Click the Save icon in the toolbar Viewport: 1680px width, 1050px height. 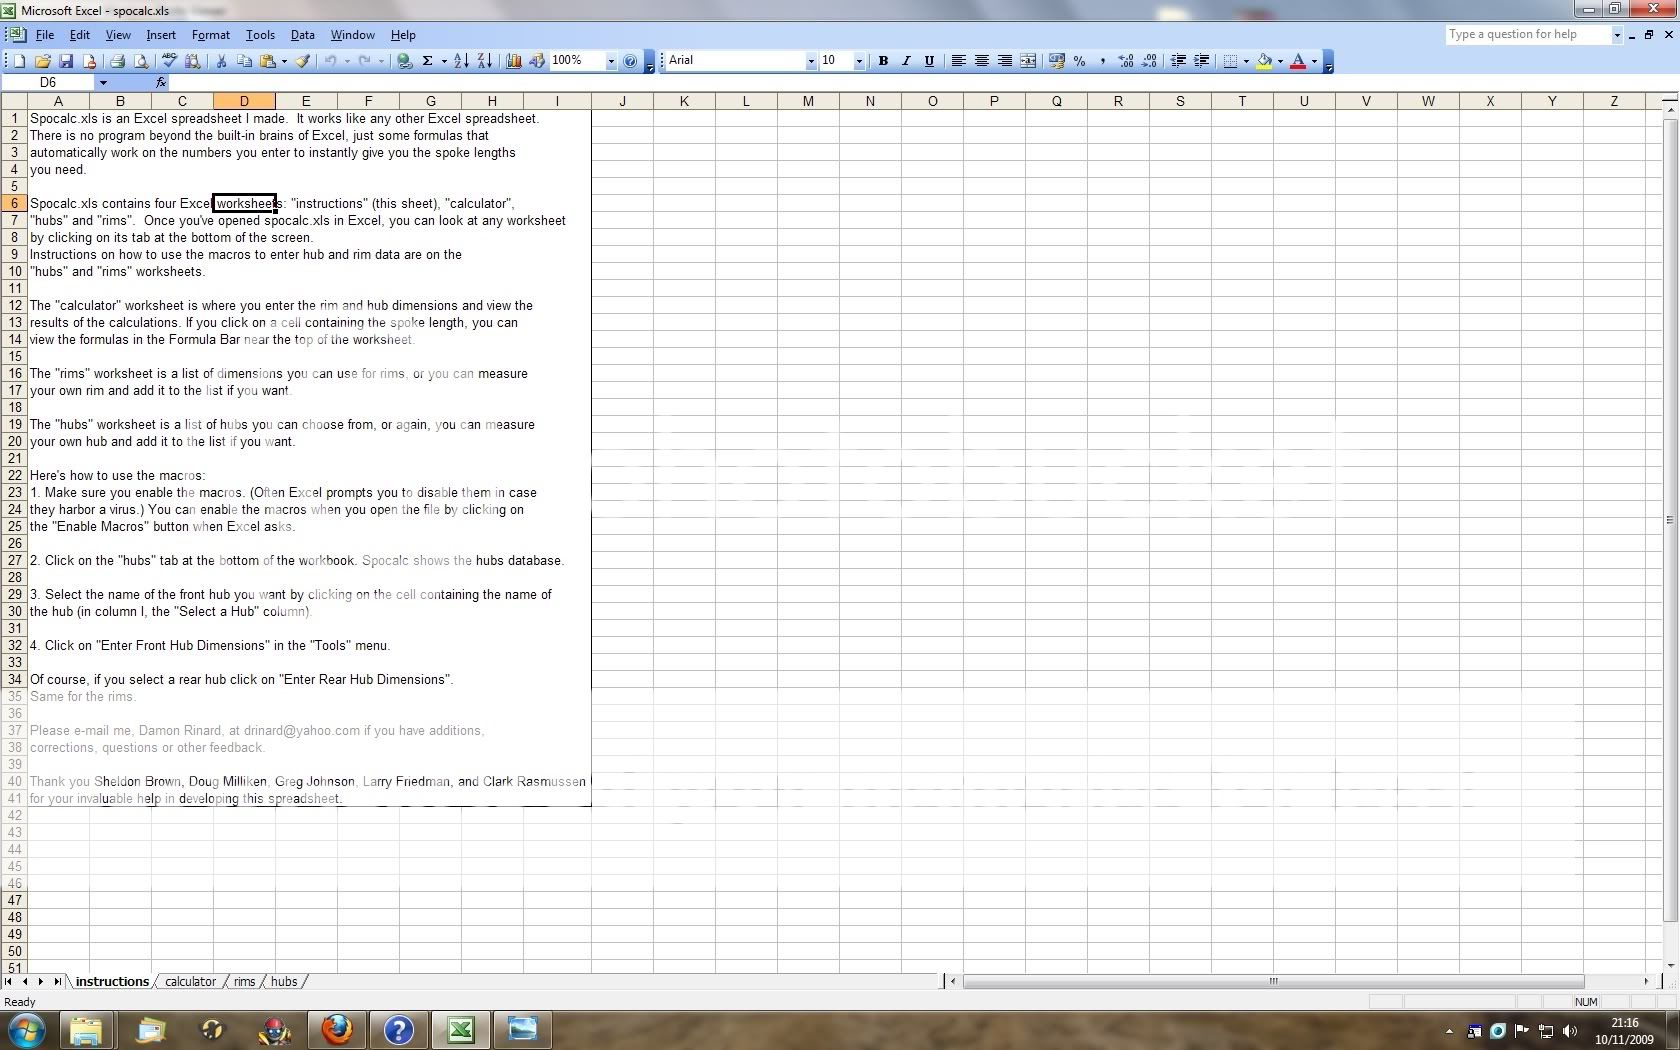(66, 61)
